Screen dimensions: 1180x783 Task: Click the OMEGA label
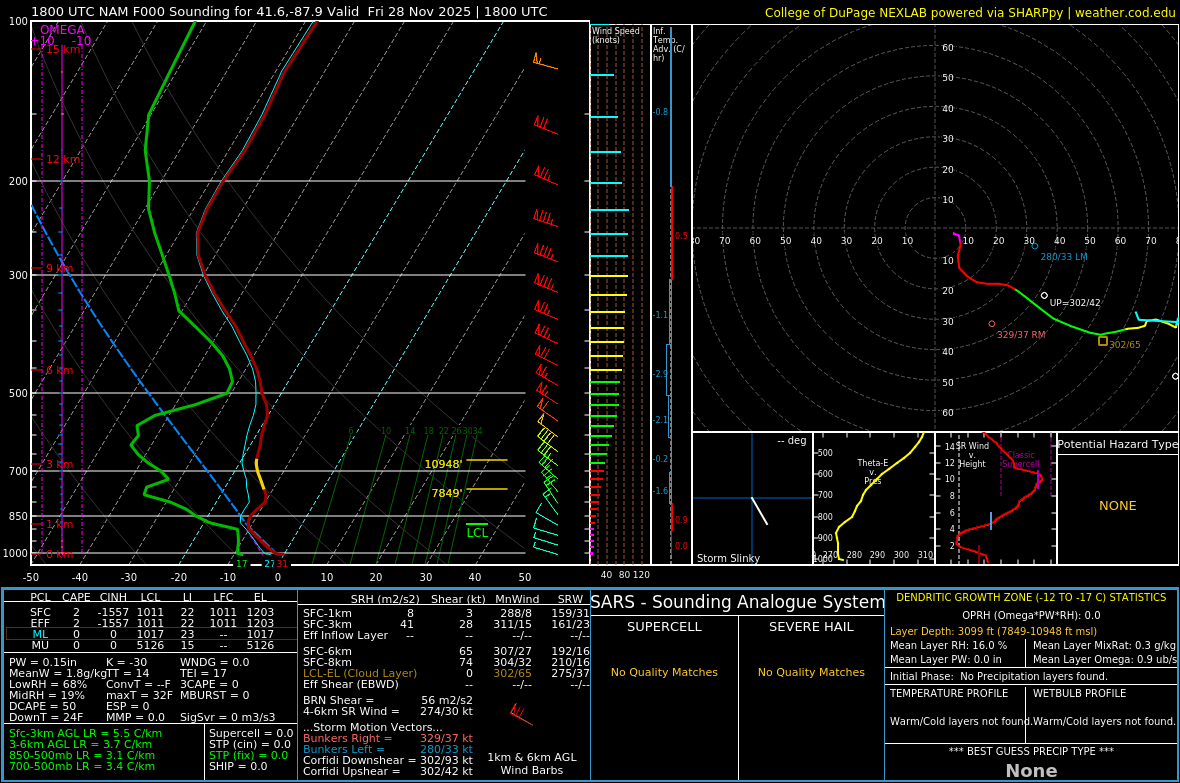click(x=62, y=30)
